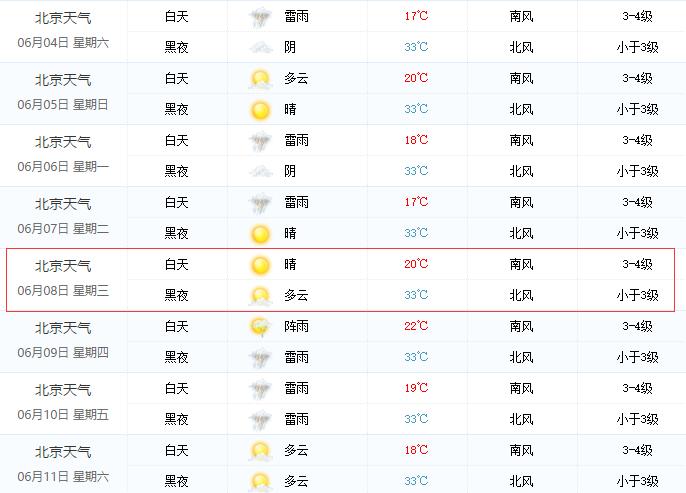Screen dimensions: 686x493
Task: Select the date 06月04日 星期六
Action: [63, 43]
